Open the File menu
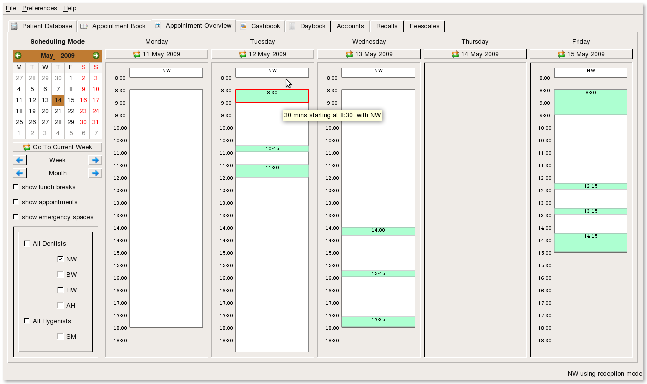 tap(11, 8)
